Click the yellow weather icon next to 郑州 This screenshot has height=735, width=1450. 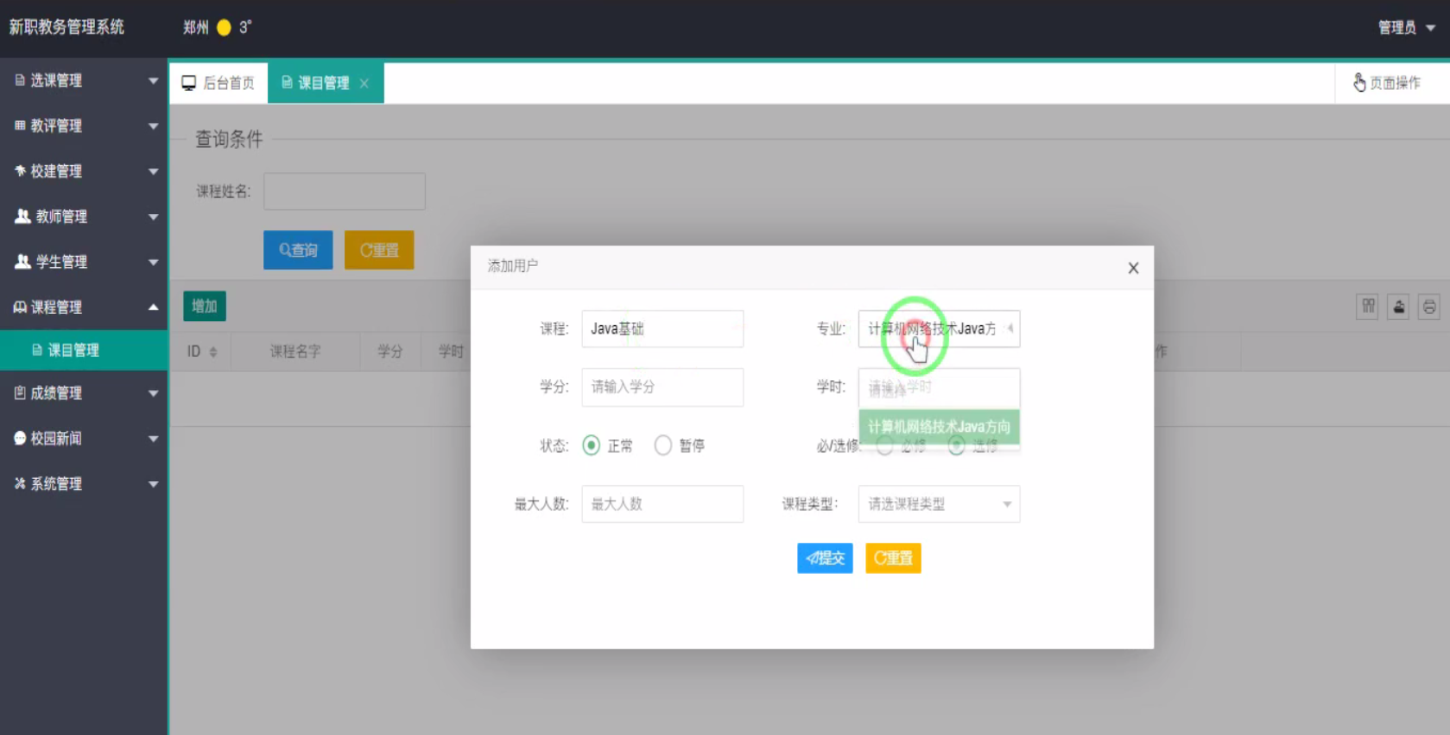[x=224, y=28]
